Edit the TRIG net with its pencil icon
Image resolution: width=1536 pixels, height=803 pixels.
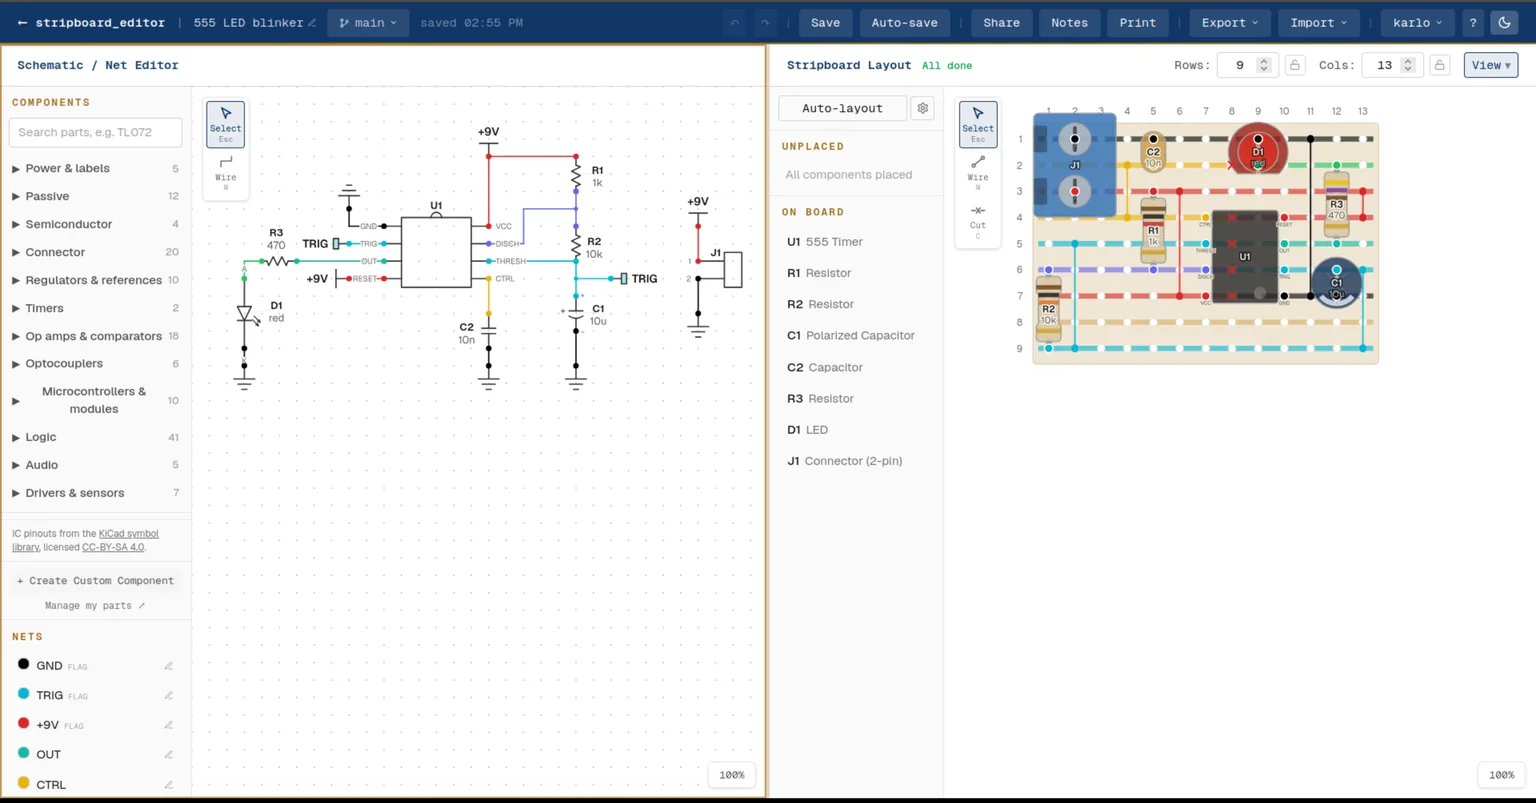click(x=169, y=695)
